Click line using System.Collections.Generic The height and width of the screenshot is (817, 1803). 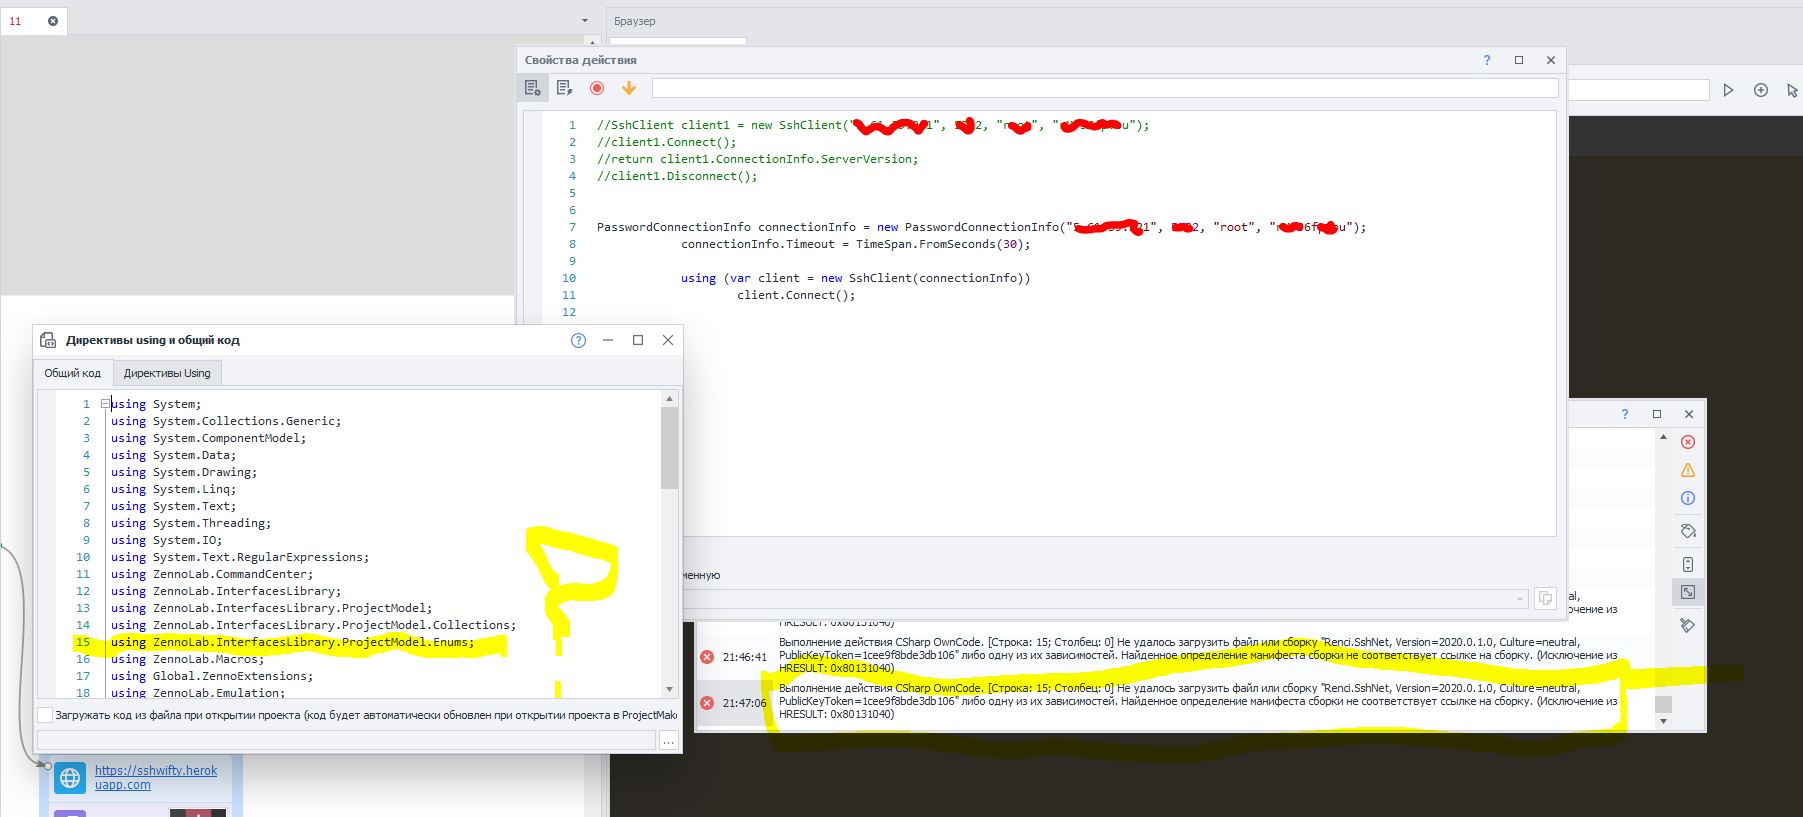[x=226, y=421]
